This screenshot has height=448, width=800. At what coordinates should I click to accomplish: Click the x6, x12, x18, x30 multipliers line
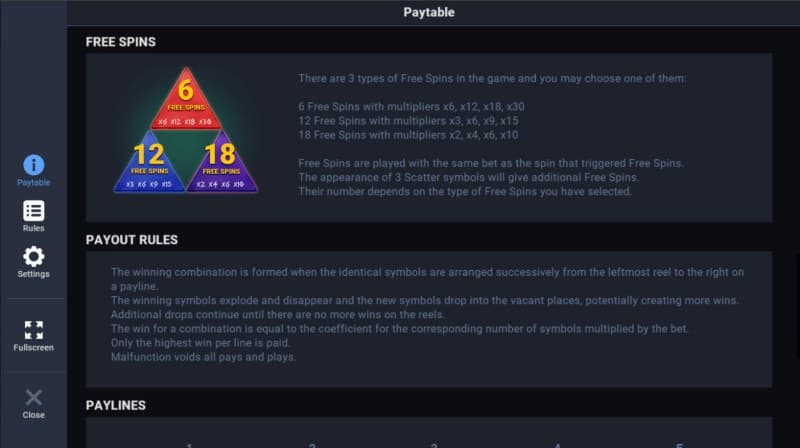(x=410, y=106)
